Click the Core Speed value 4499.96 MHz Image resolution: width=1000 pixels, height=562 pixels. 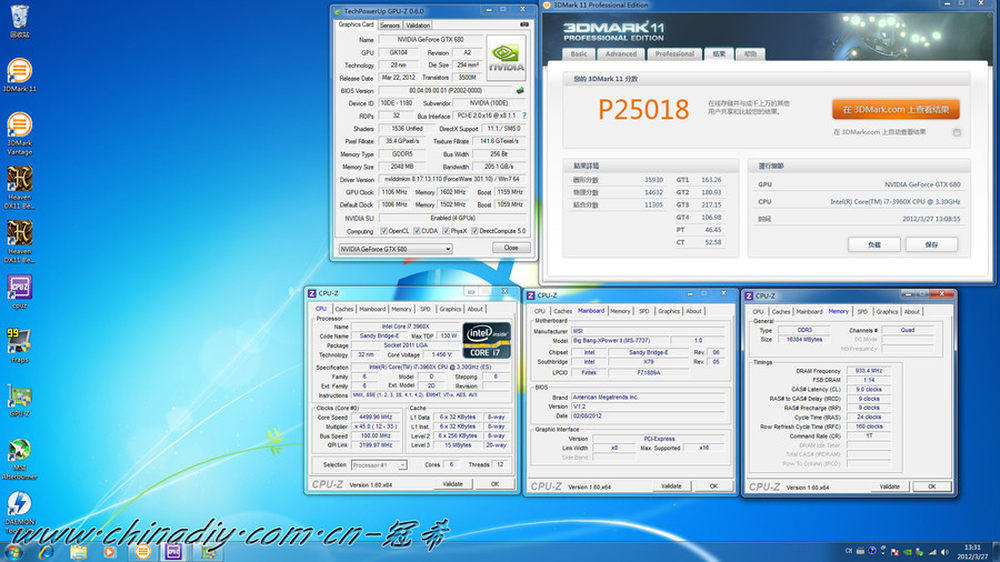click(375, 417)
